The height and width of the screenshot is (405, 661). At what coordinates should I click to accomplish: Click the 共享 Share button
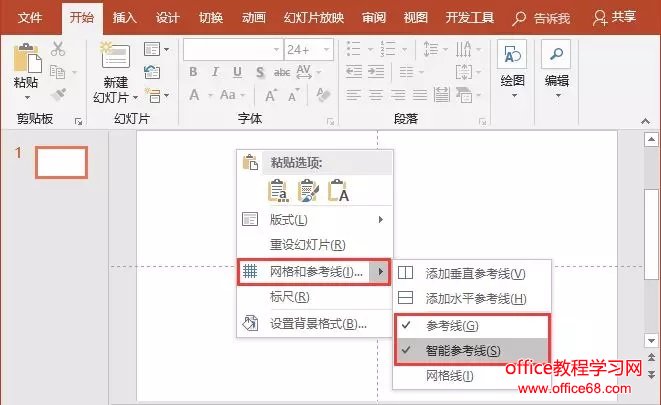click(x=614, y=18)
